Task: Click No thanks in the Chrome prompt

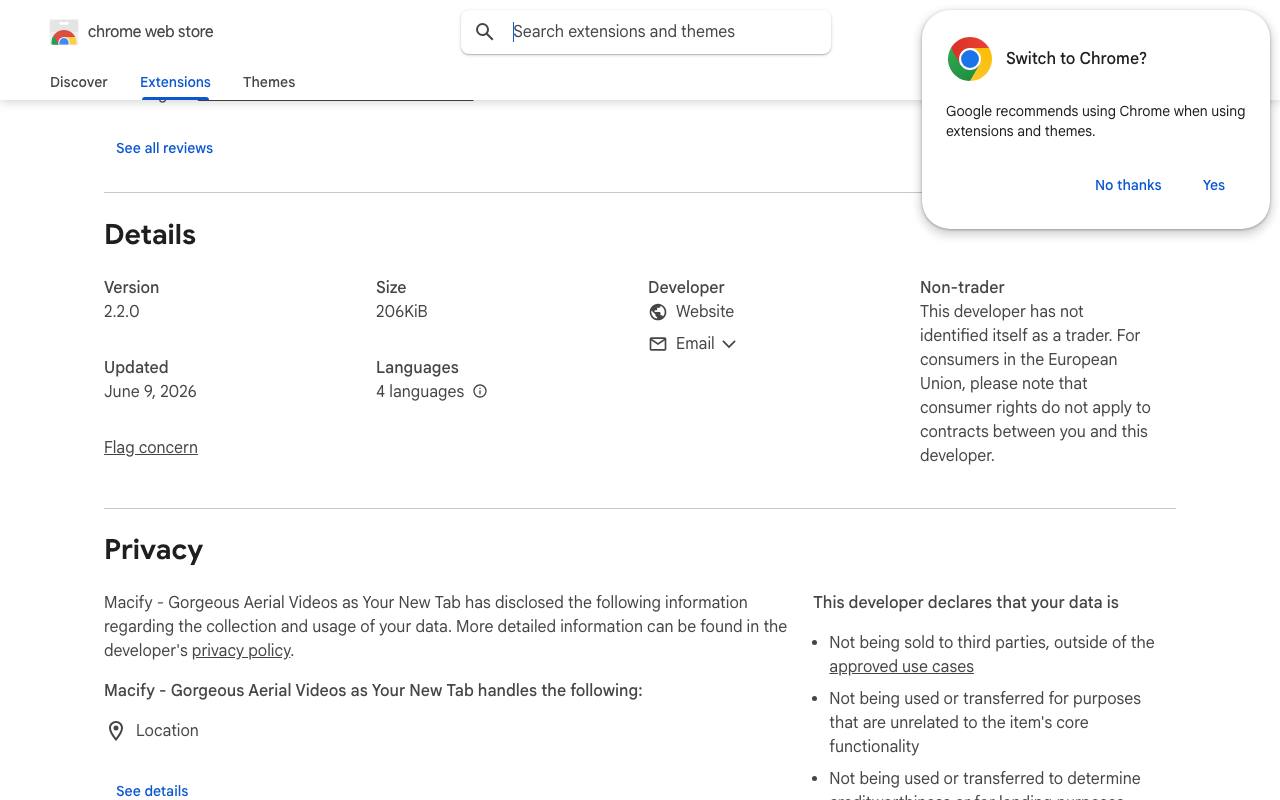Action: (x=1128, y=185)
